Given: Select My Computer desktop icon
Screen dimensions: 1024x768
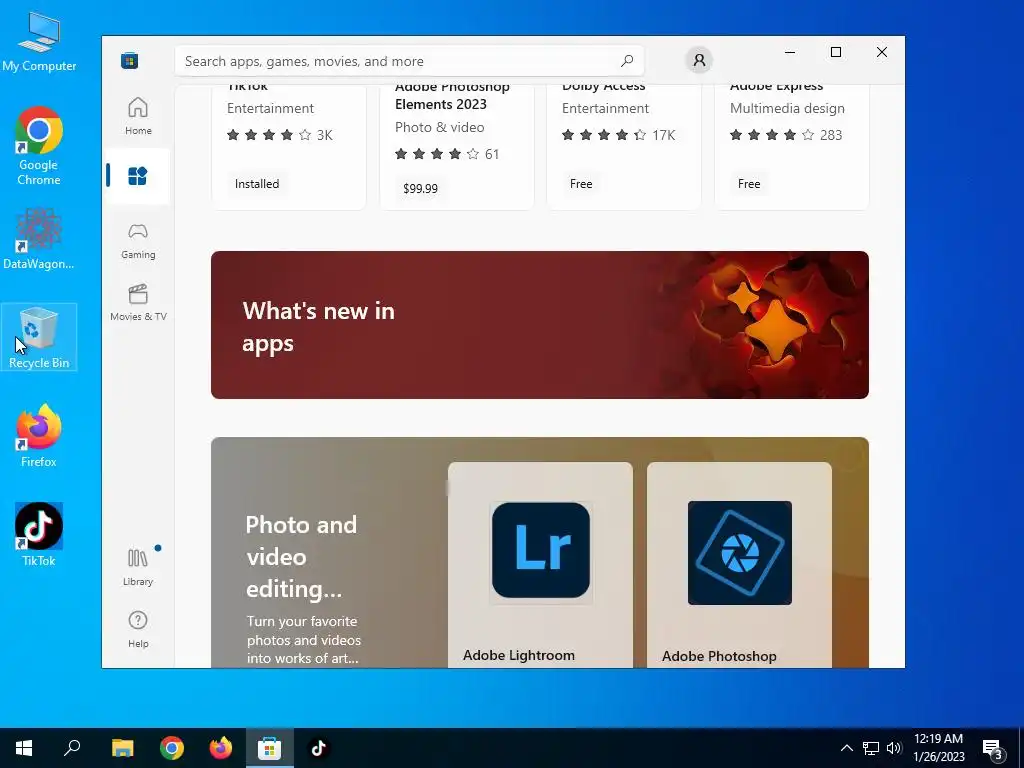Looking at the screenshot, I should 39,41.
